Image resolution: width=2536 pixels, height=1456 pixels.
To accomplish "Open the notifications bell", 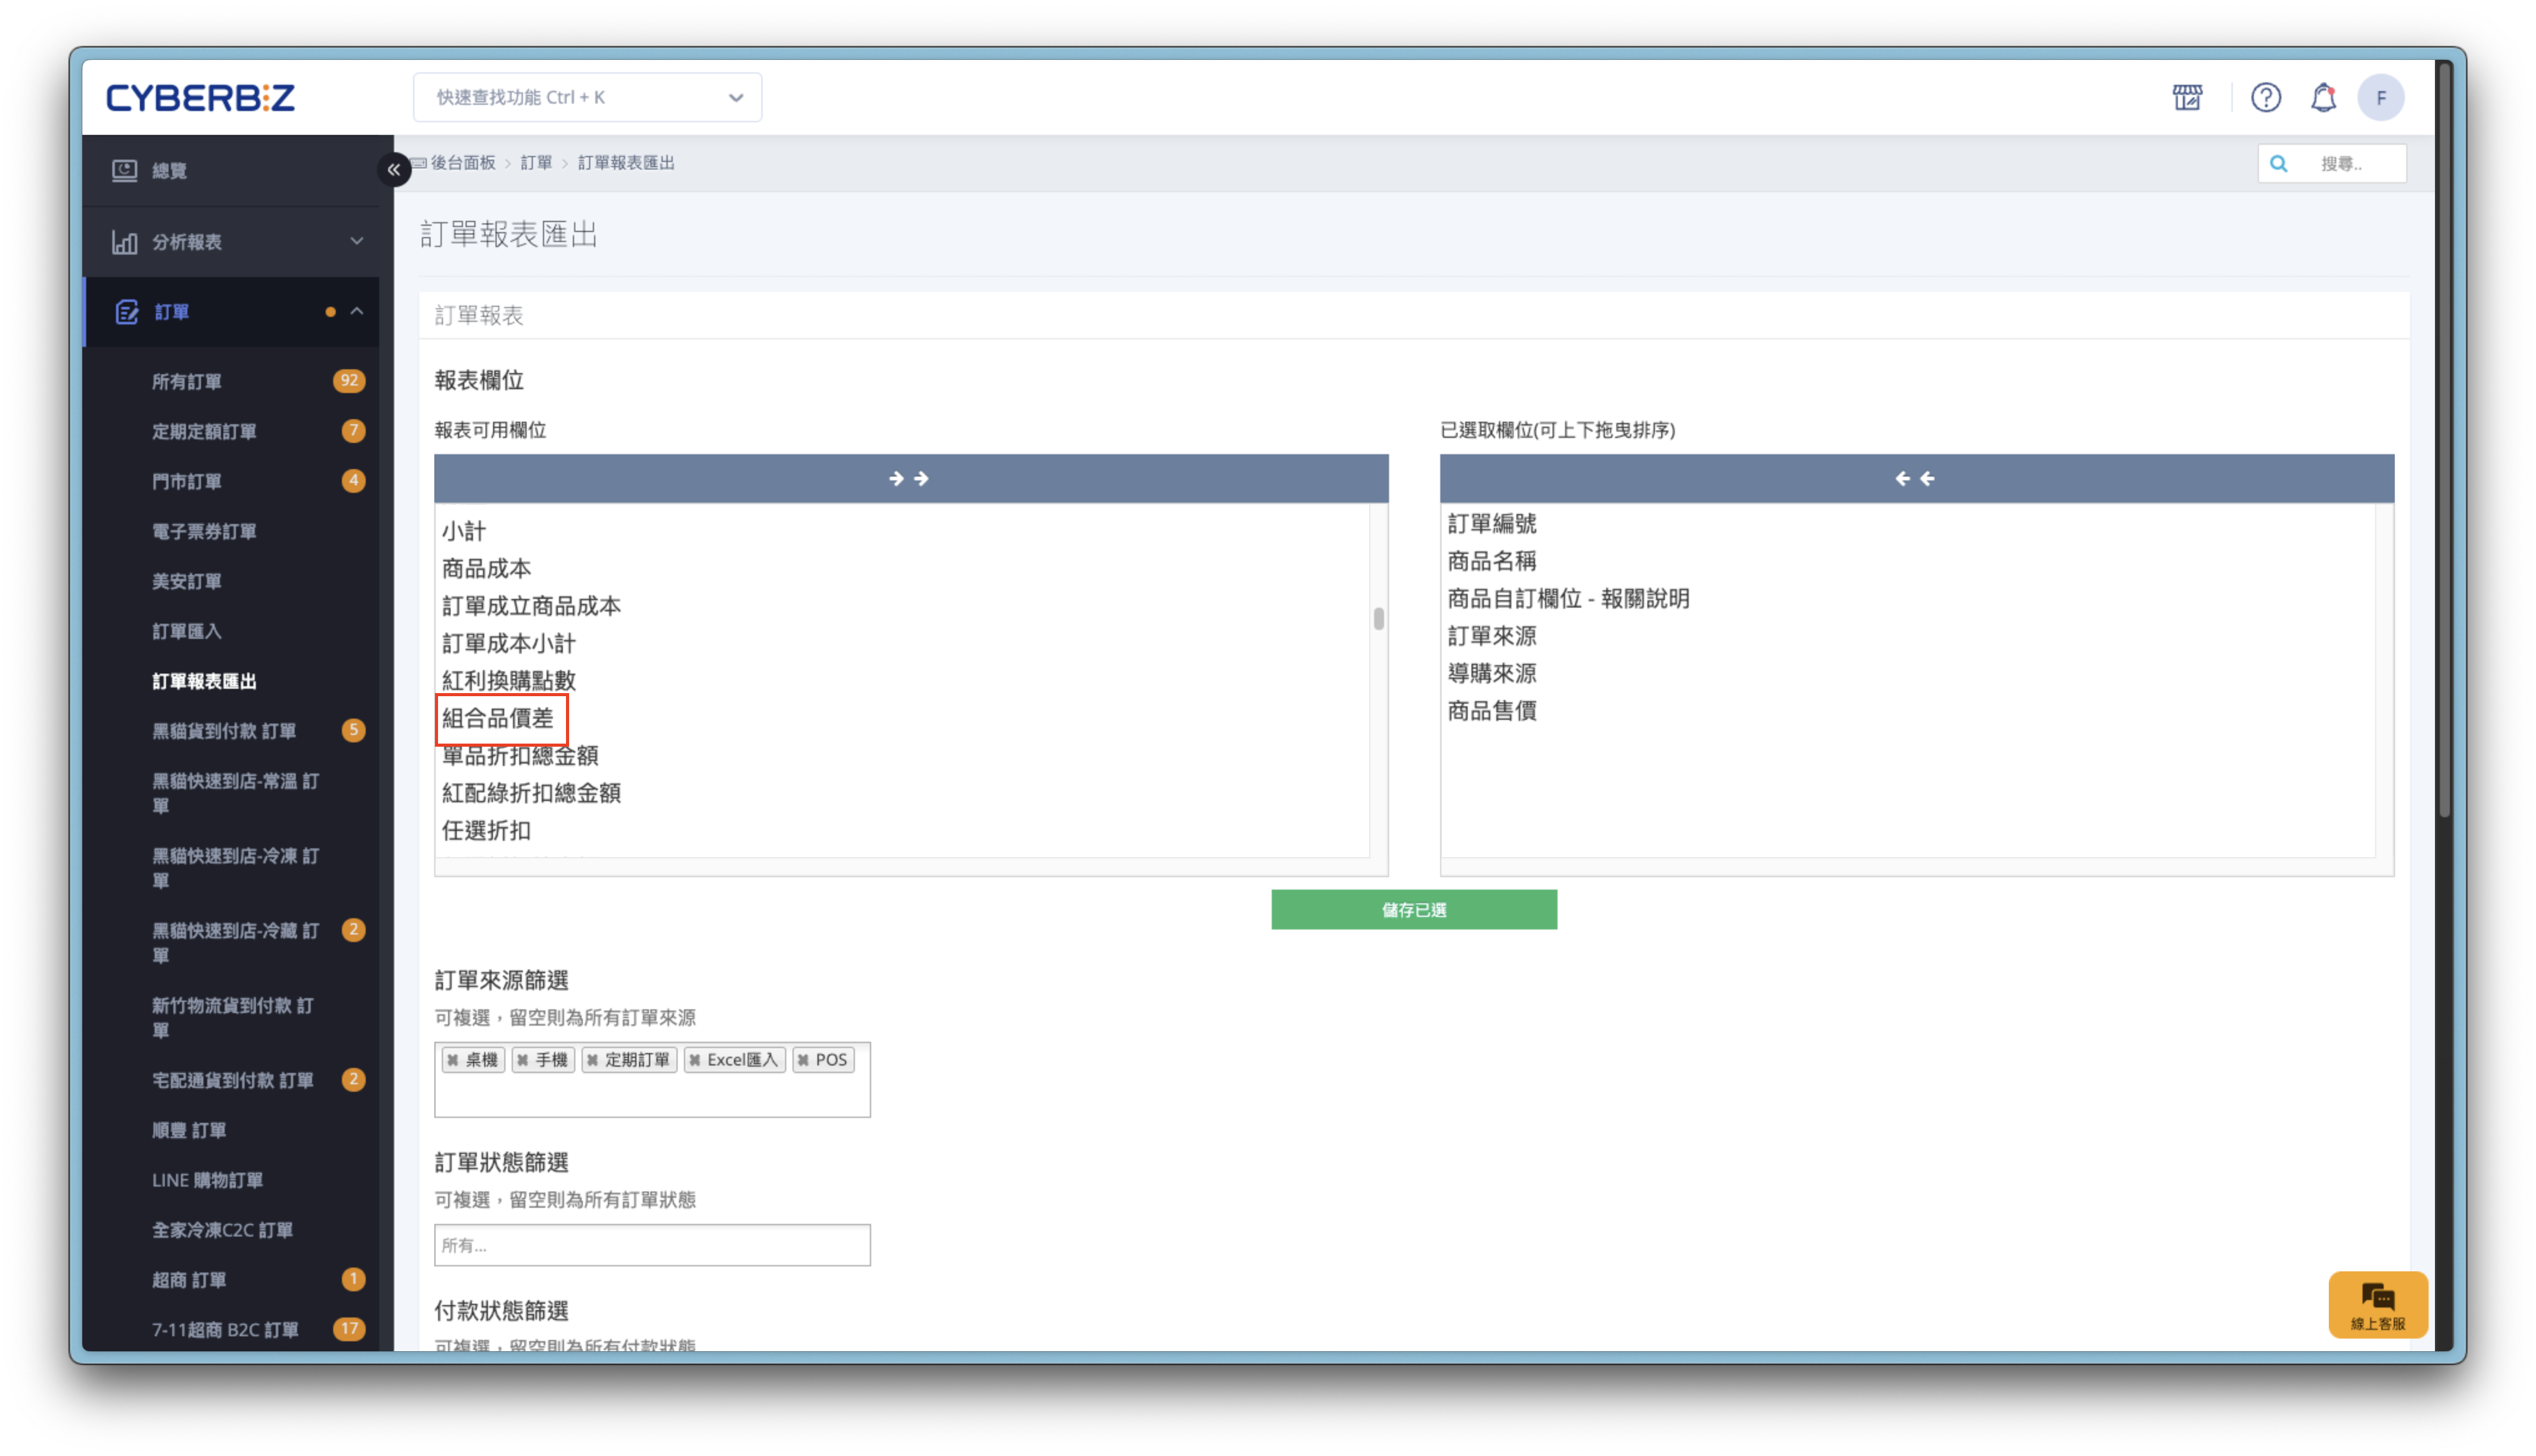I will (2323, 97).
